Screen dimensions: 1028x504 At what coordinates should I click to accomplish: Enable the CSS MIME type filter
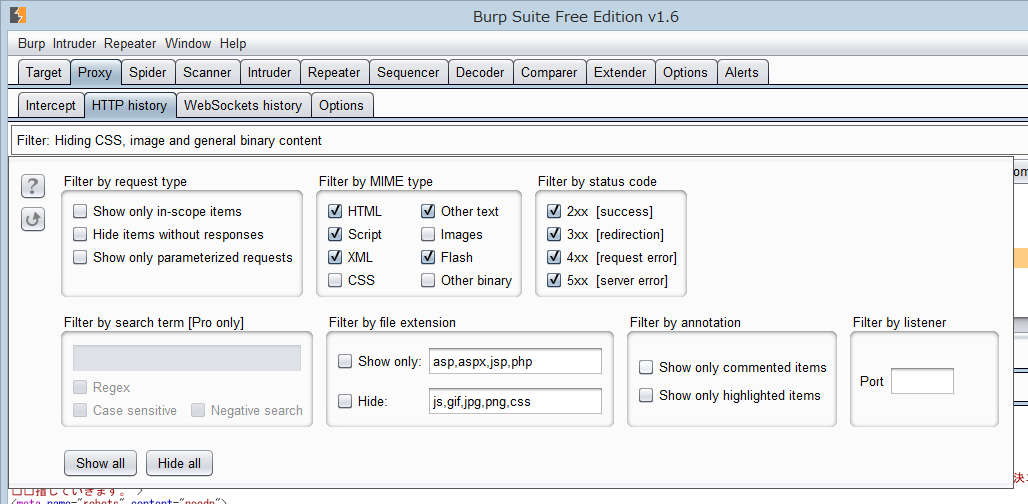coord(335,281)
